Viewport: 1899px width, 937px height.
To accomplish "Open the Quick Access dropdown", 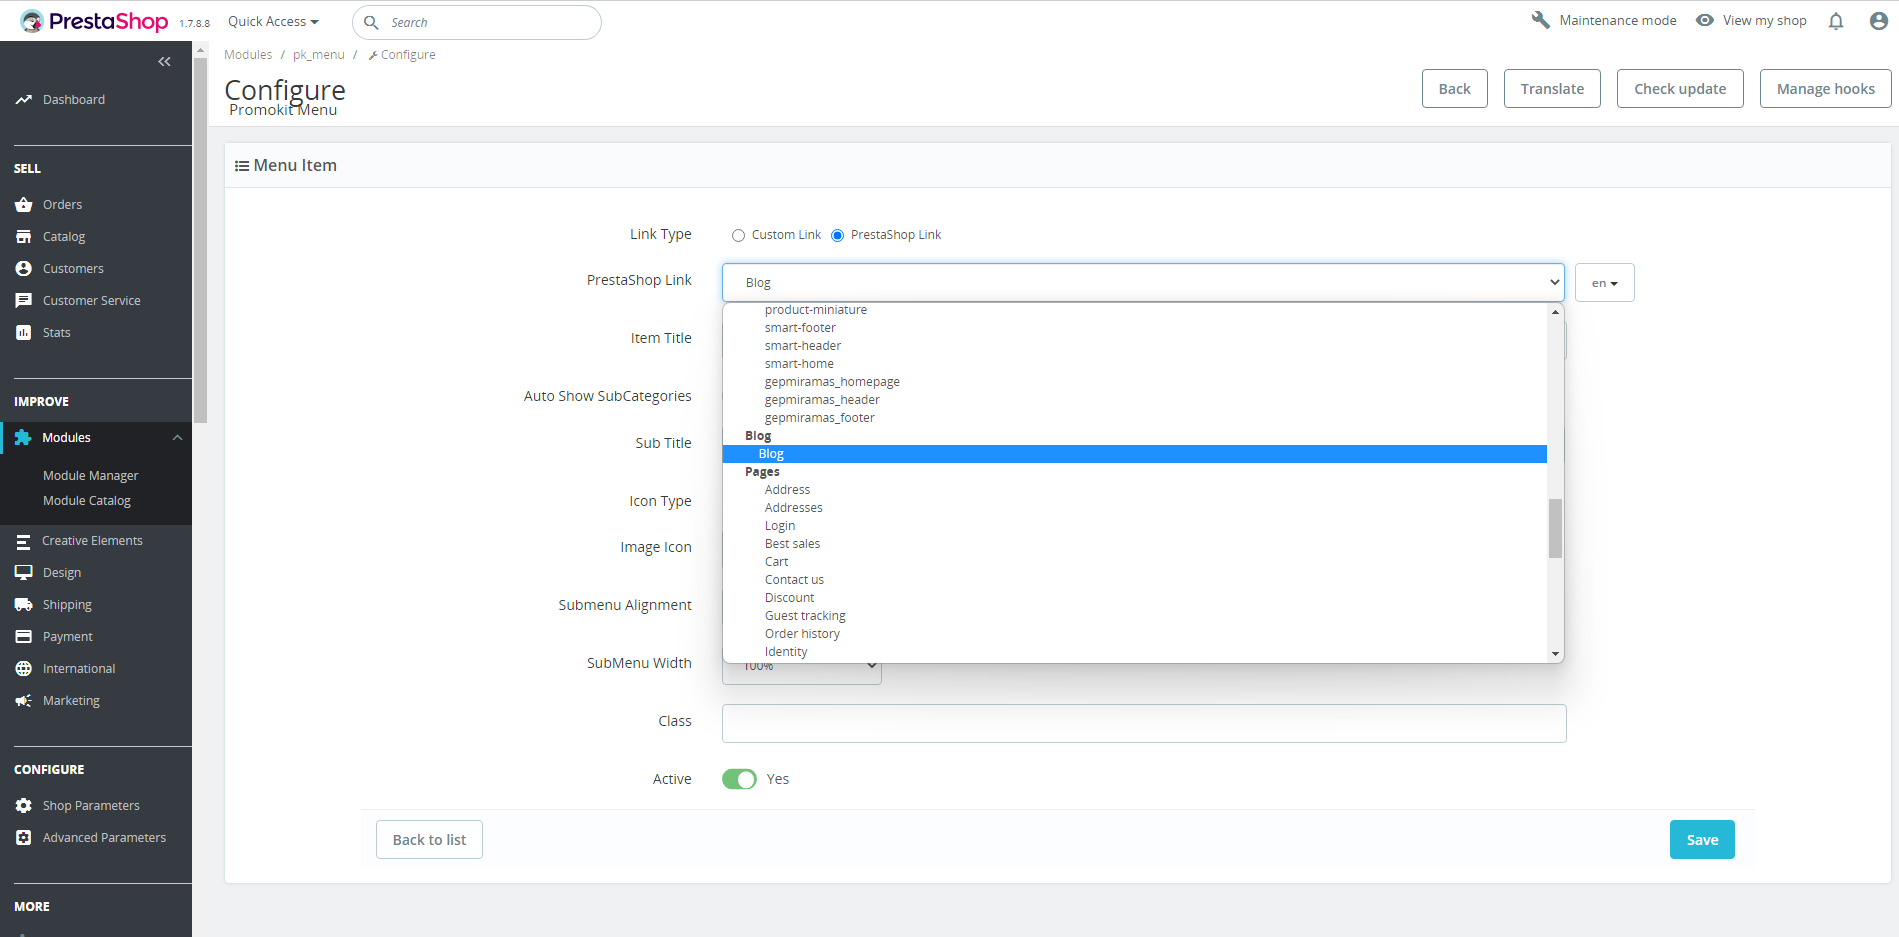I will (x=273, y=22).
